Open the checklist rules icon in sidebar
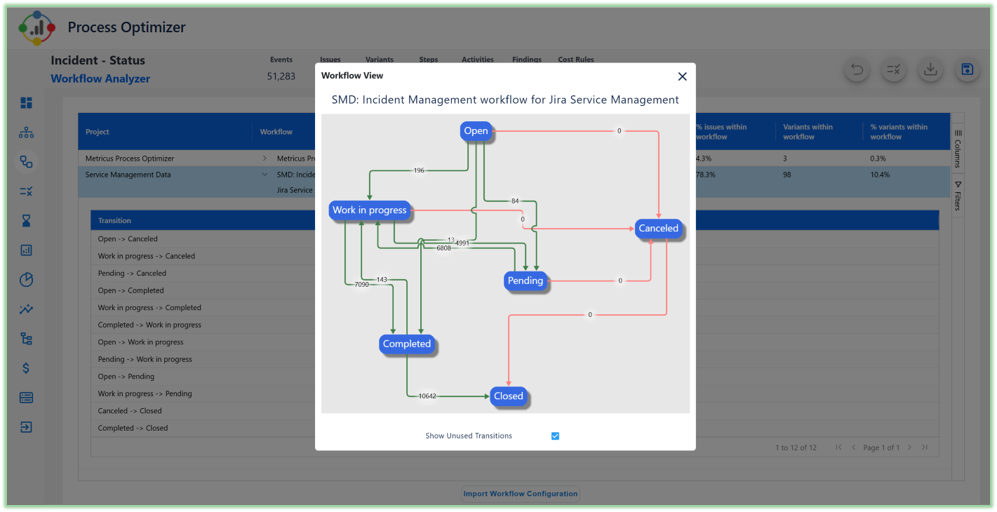The image size is (997, 512). (x=26, y=191)
